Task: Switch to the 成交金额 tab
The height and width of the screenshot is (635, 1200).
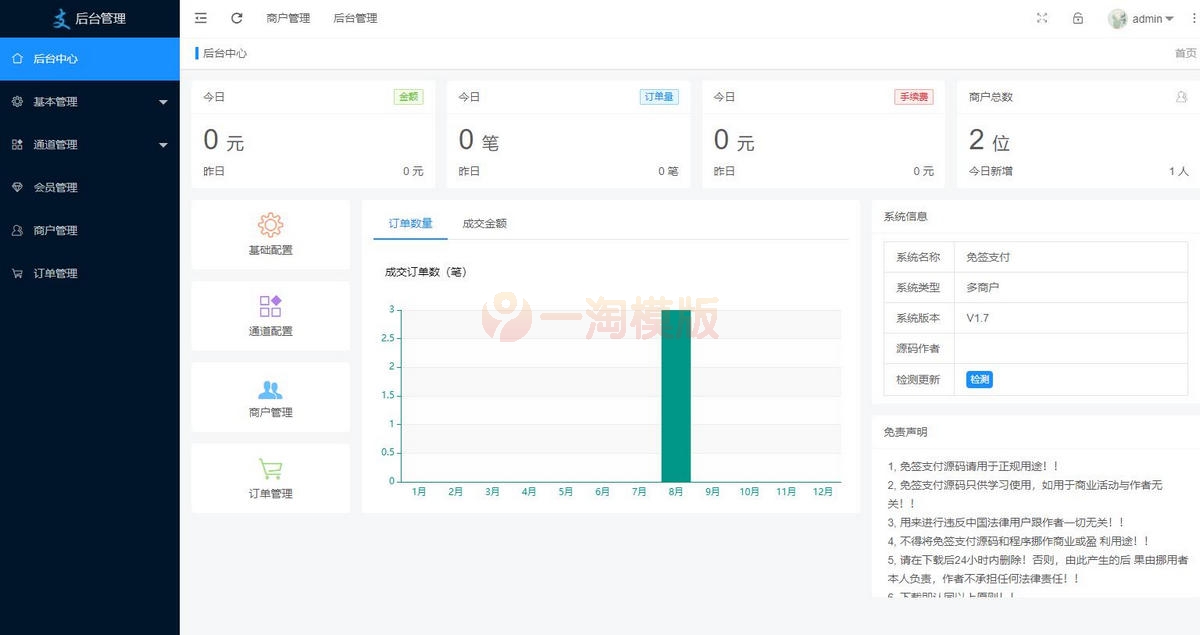Action: tap(485, 222)
